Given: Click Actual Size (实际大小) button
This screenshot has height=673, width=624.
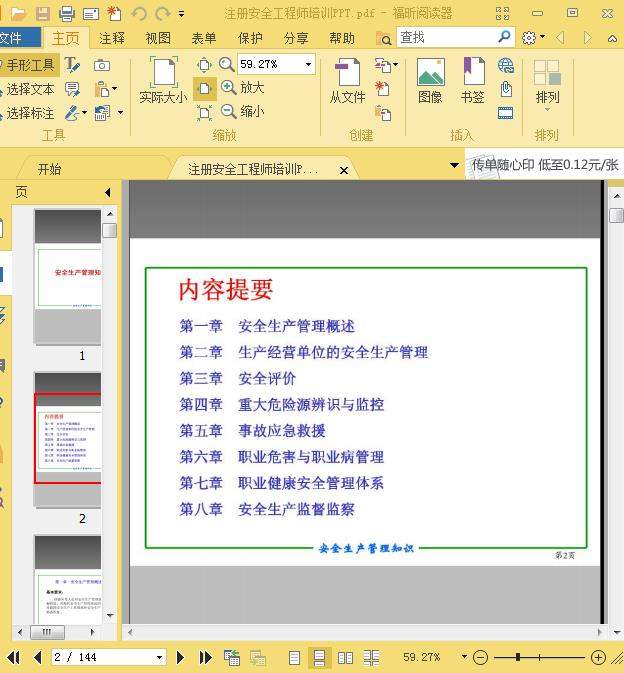Looking at the screenshot, I should pyautogui.click(x=164, y=80).
